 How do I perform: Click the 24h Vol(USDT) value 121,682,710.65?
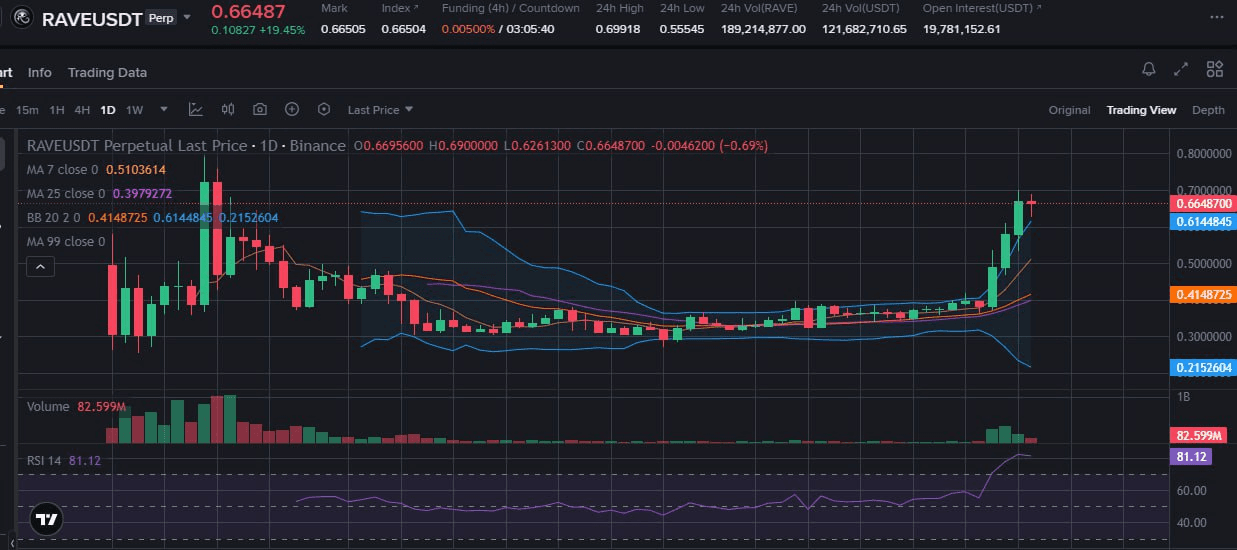pyautogui.click(x=864, y=29)
